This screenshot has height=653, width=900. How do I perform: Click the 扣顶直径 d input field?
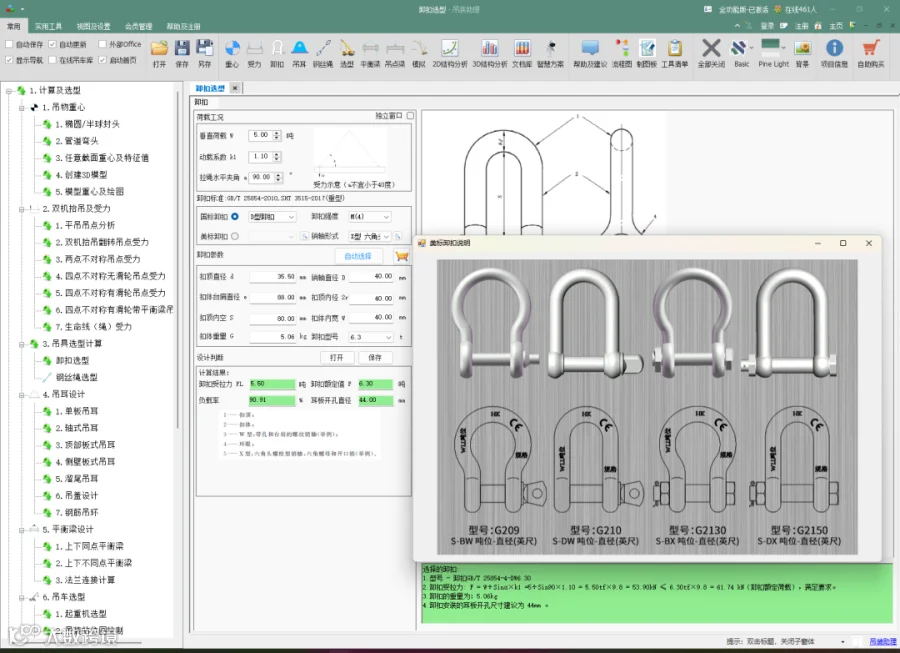coord(273,277)
